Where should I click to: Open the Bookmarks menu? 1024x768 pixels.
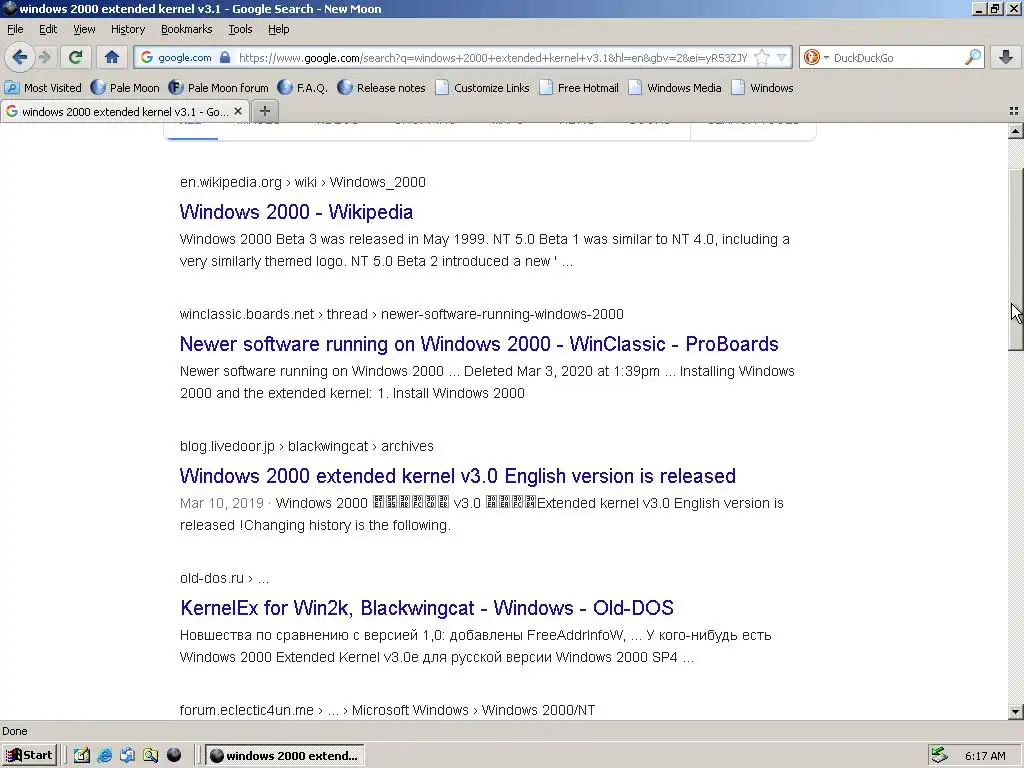coord(187,29)
